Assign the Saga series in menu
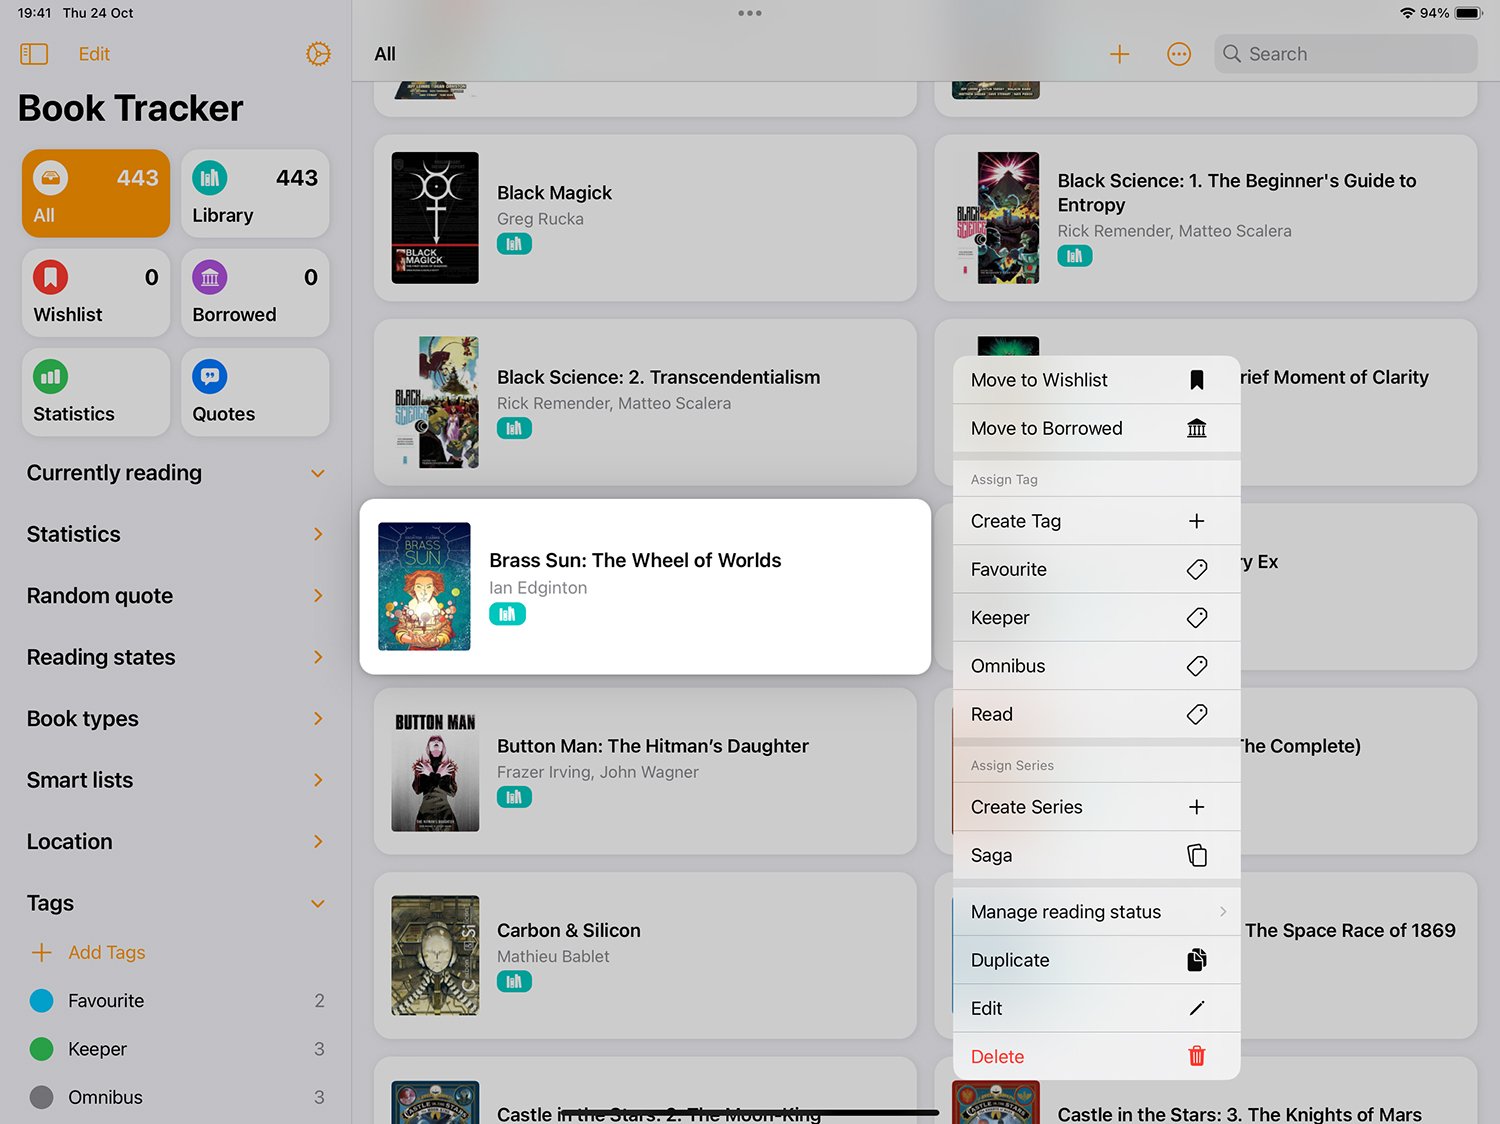Screen dimensions: 1500x1124 1097,855
